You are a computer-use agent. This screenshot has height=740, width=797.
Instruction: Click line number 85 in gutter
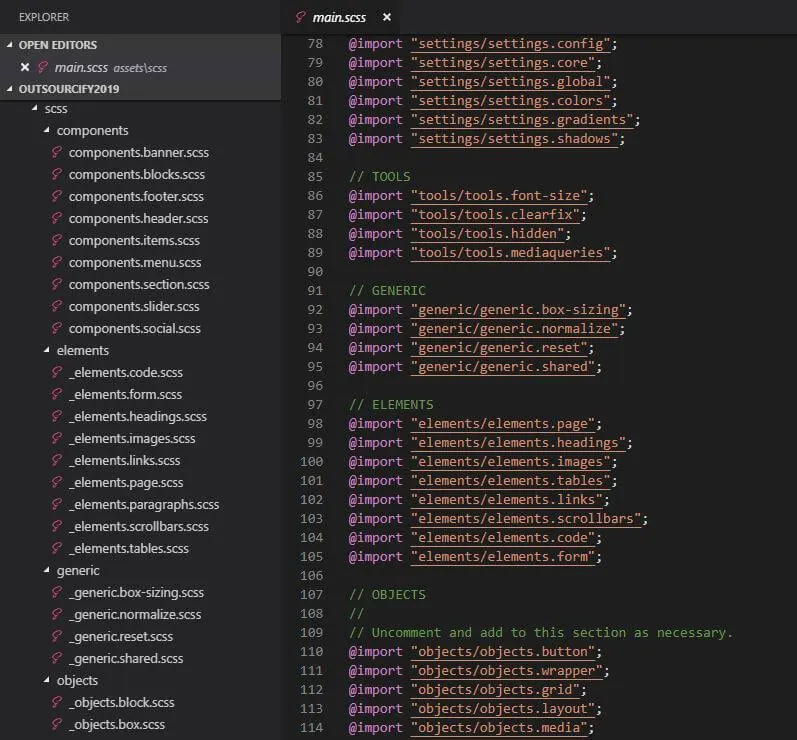click(x=315, y=177)
